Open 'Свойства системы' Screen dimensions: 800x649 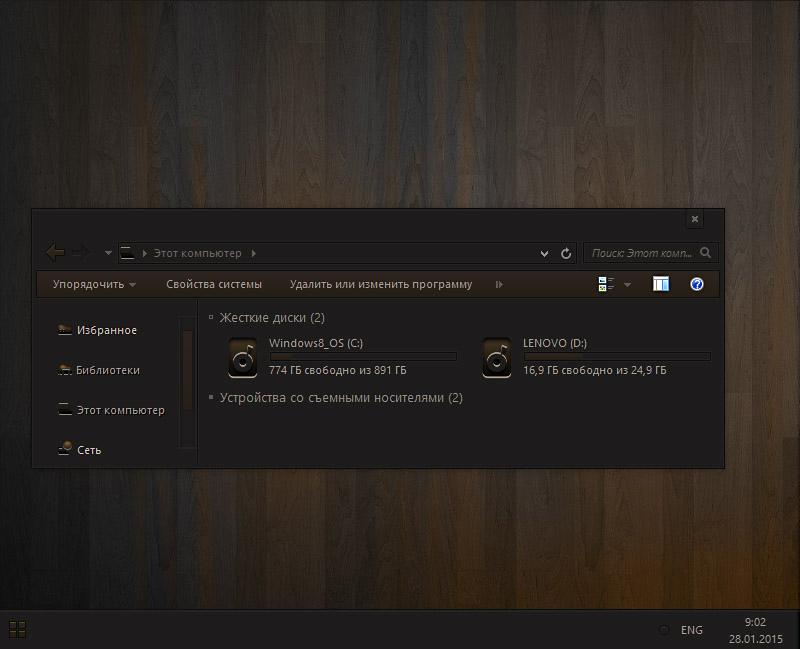pos(214,284)
